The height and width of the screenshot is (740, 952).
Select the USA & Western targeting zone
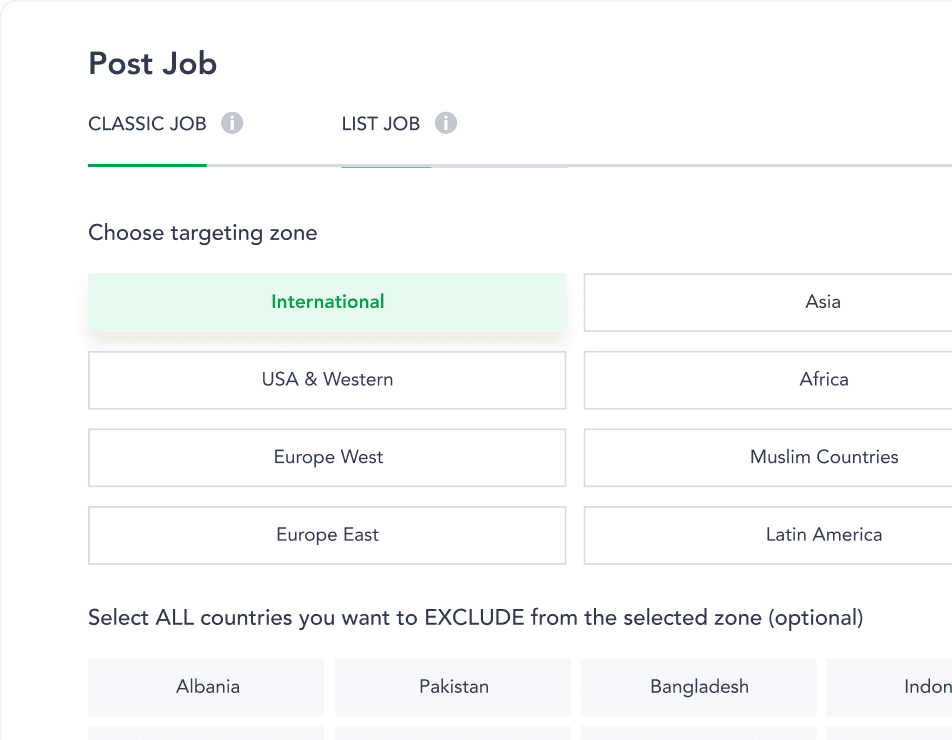coord(327,380)
